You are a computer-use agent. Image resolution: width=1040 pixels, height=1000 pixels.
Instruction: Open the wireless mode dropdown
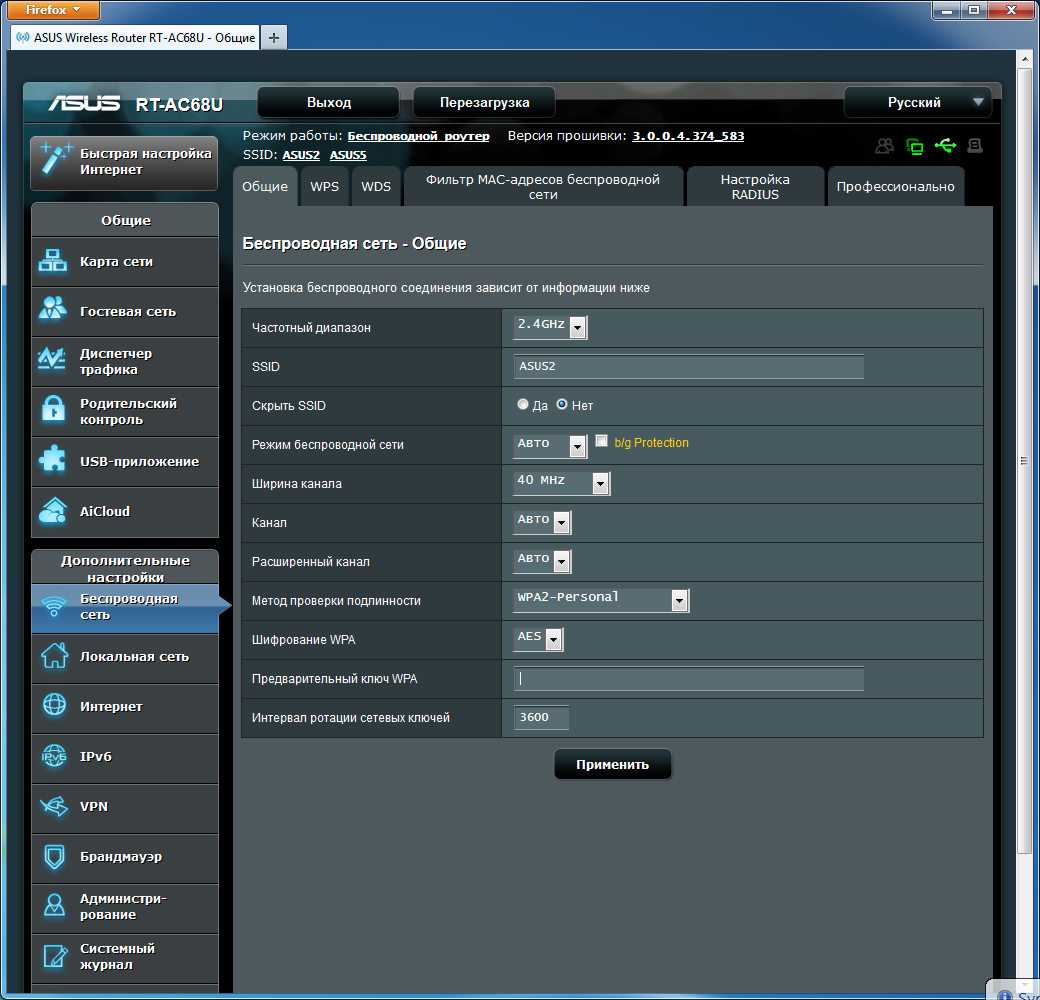[x=551, y=445]
